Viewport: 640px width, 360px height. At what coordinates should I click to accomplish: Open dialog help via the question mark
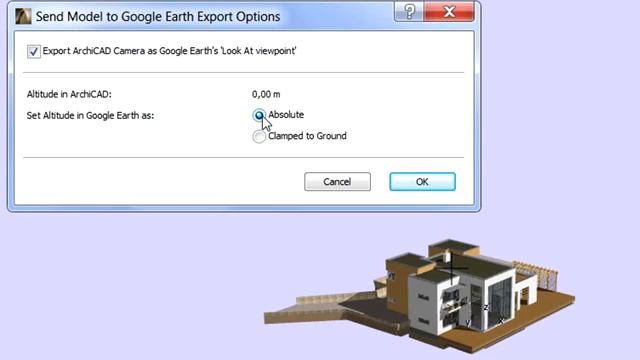click(409, 11)
